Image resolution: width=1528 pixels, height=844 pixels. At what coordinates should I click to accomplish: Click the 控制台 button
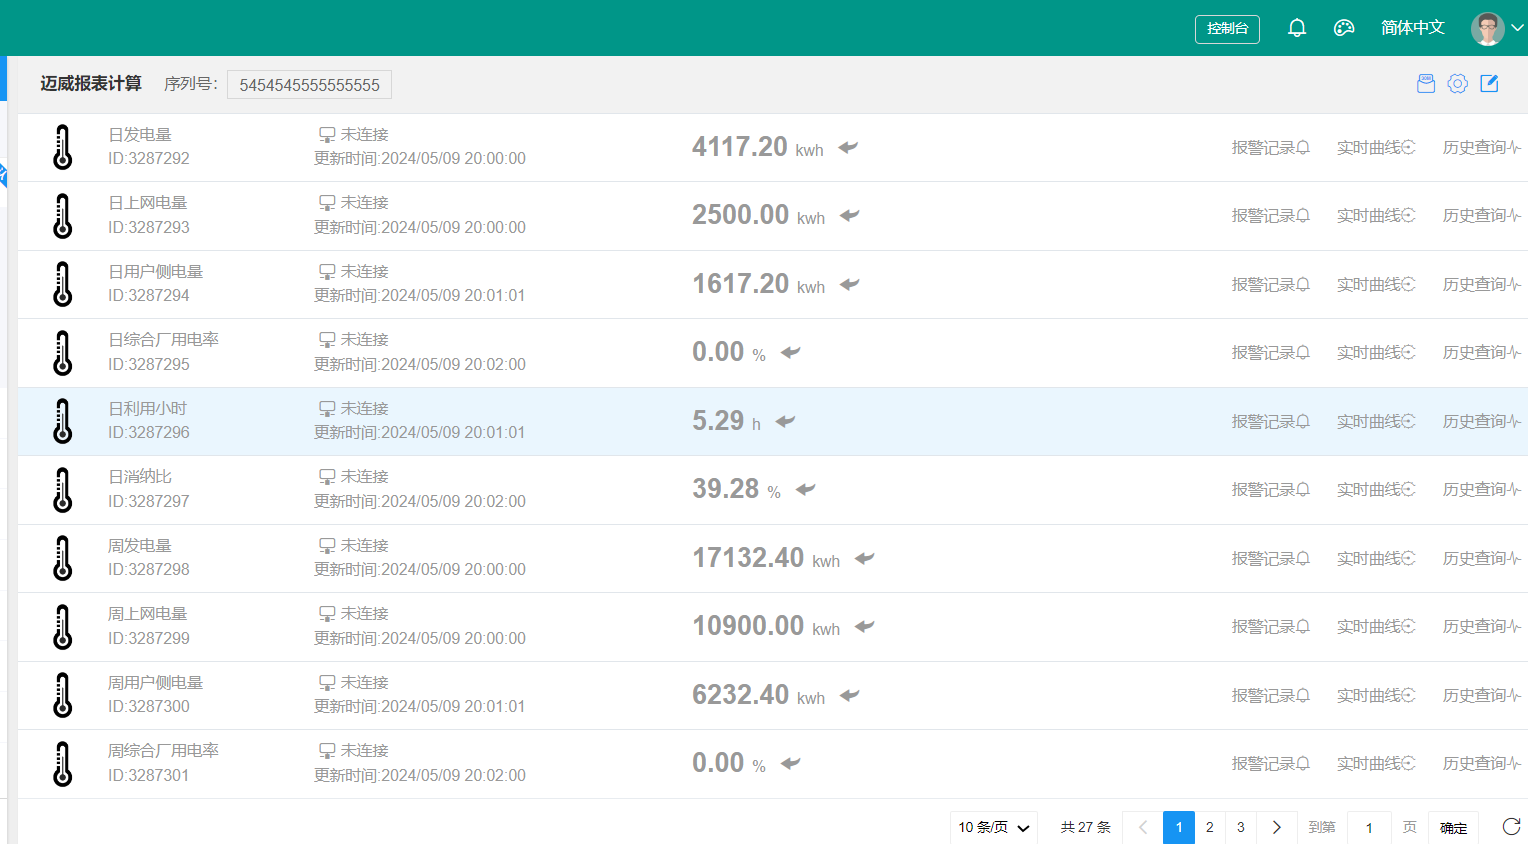pyautogui.click(x=1227, y=29)
